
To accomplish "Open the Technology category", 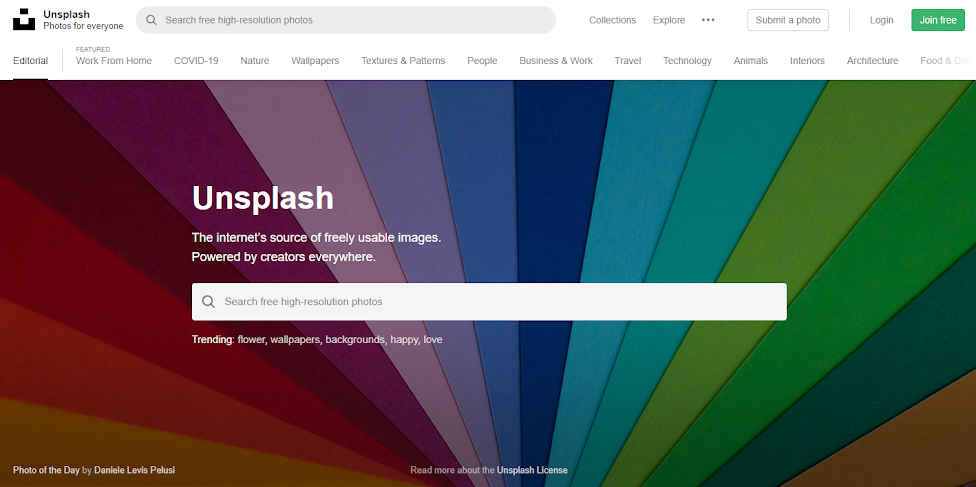I will [x=687, y=60].
